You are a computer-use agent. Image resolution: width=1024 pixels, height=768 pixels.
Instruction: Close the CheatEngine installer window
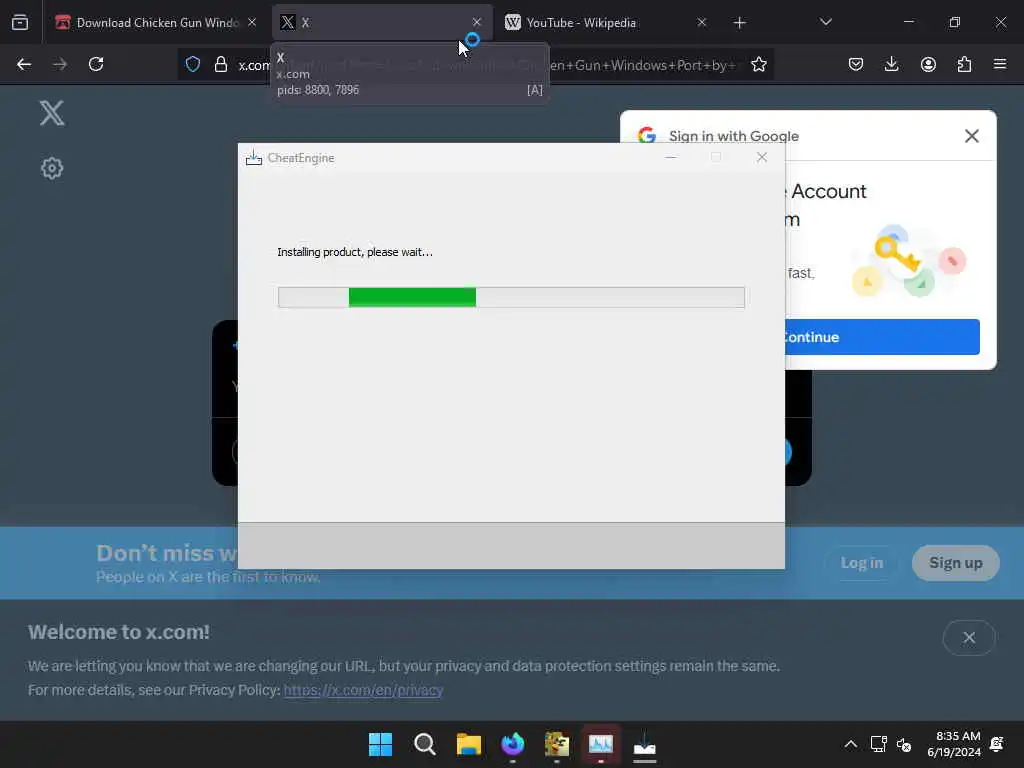click(761, 157)
